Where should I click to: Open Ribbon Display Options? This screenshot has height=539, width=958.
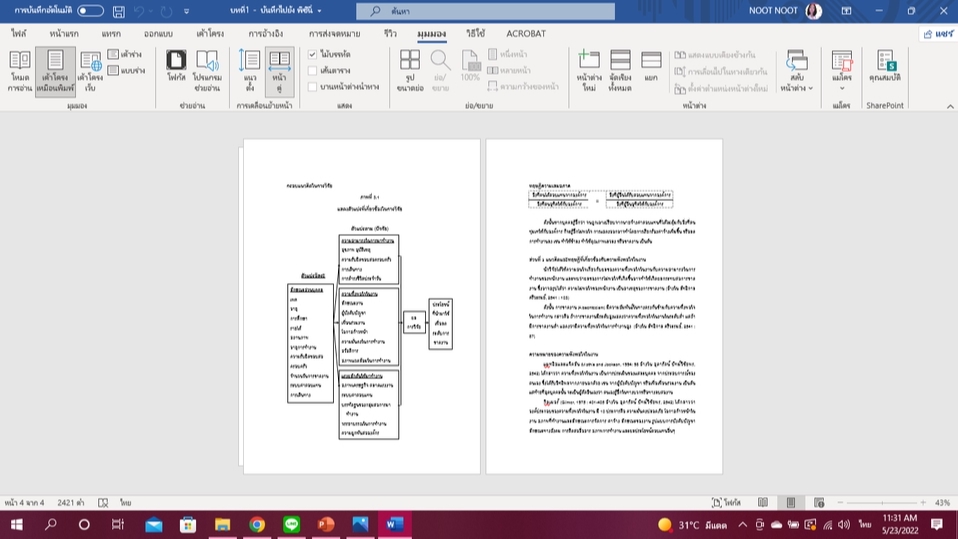click(846, 11)
